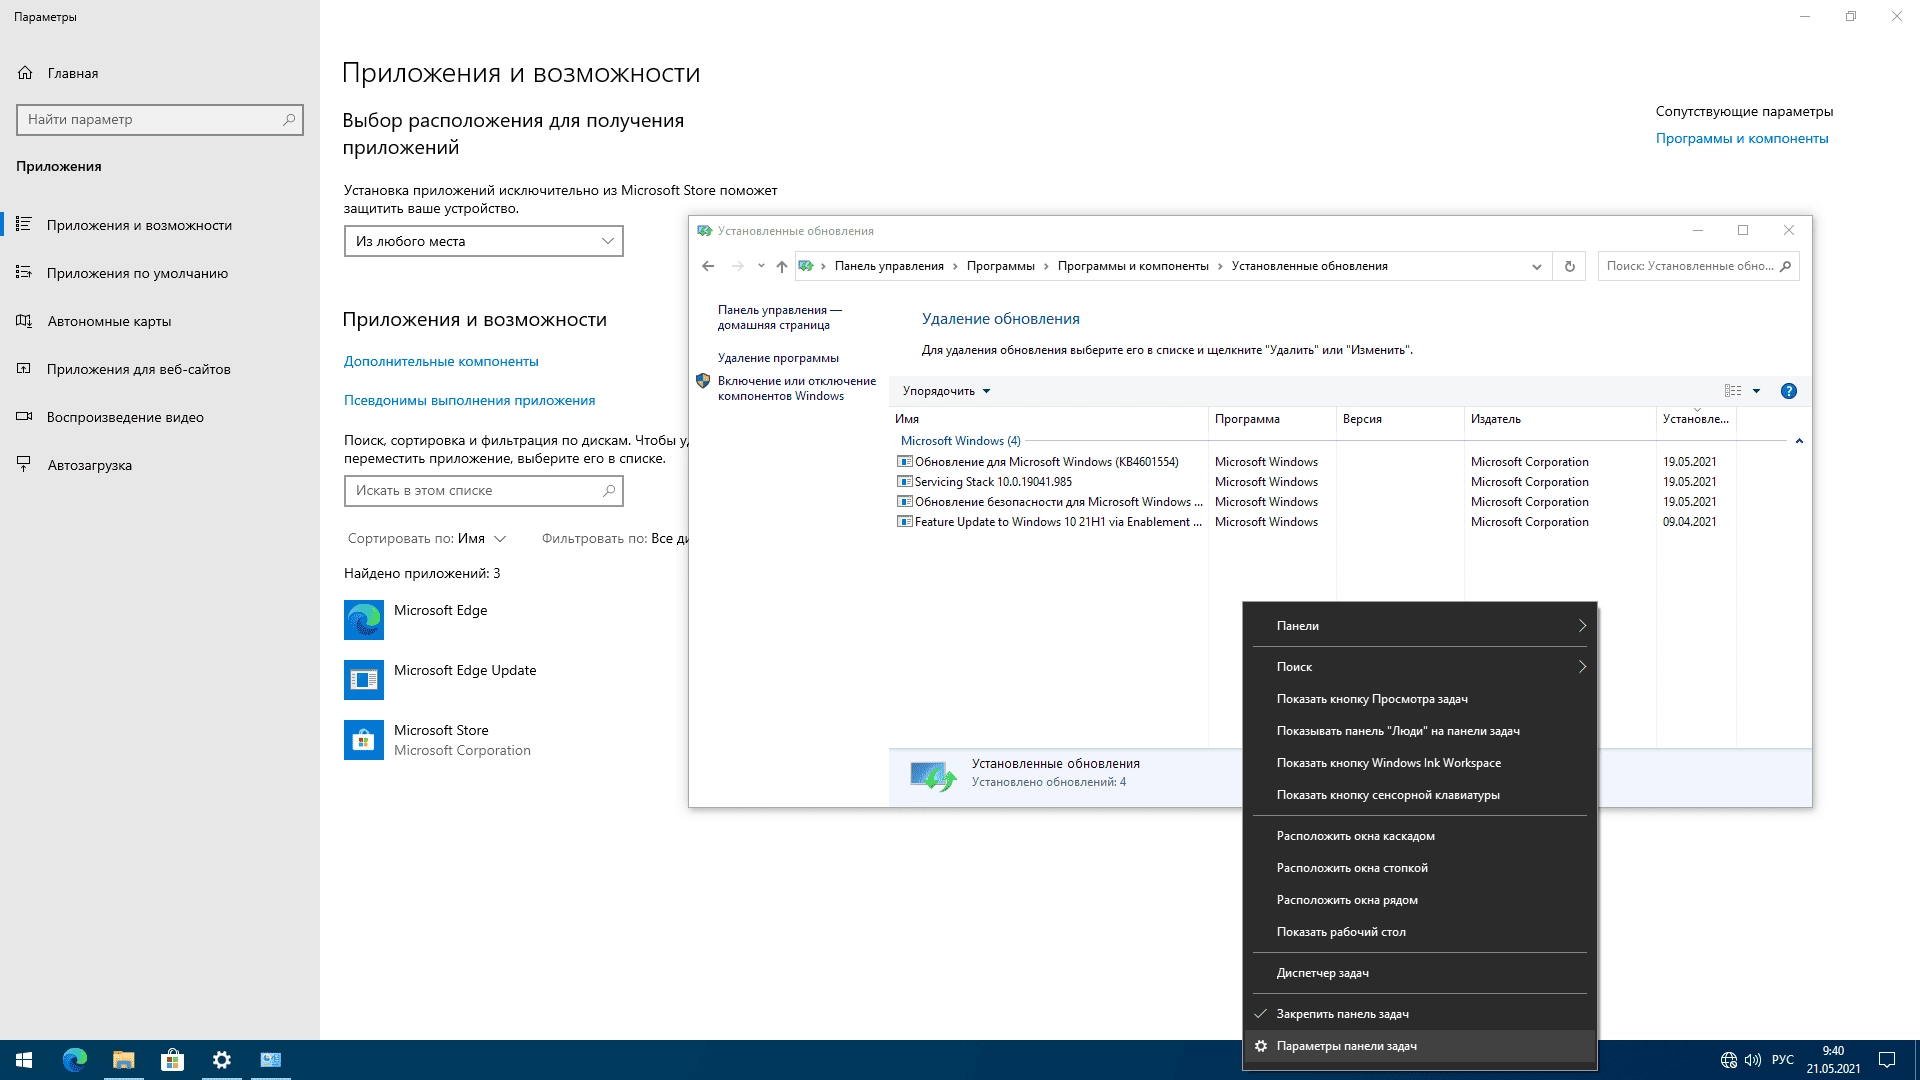The height and width of the screenshot is (1080, 1920).
Task: Click the Microsoft Edge Update app icon
Action: point(364,680)
